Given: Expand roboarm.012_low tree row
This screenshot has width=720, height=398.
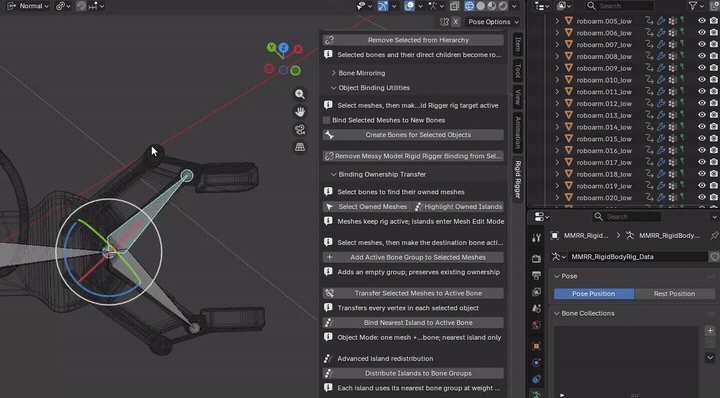Looking at the screenshot, I should tap(557, 103).
